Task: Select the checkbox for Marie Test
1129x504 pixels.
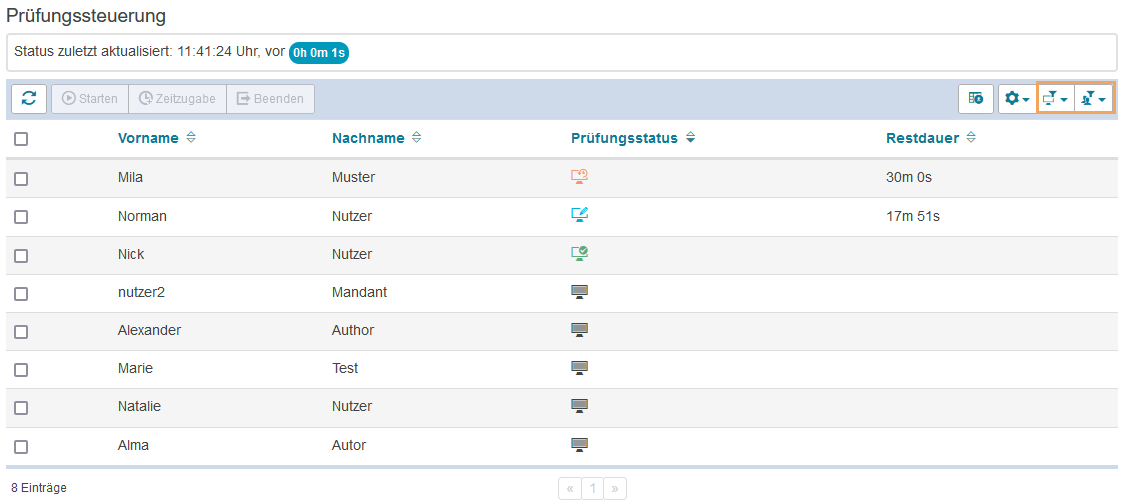Action: pyautogui.click(x=21, y=370)
